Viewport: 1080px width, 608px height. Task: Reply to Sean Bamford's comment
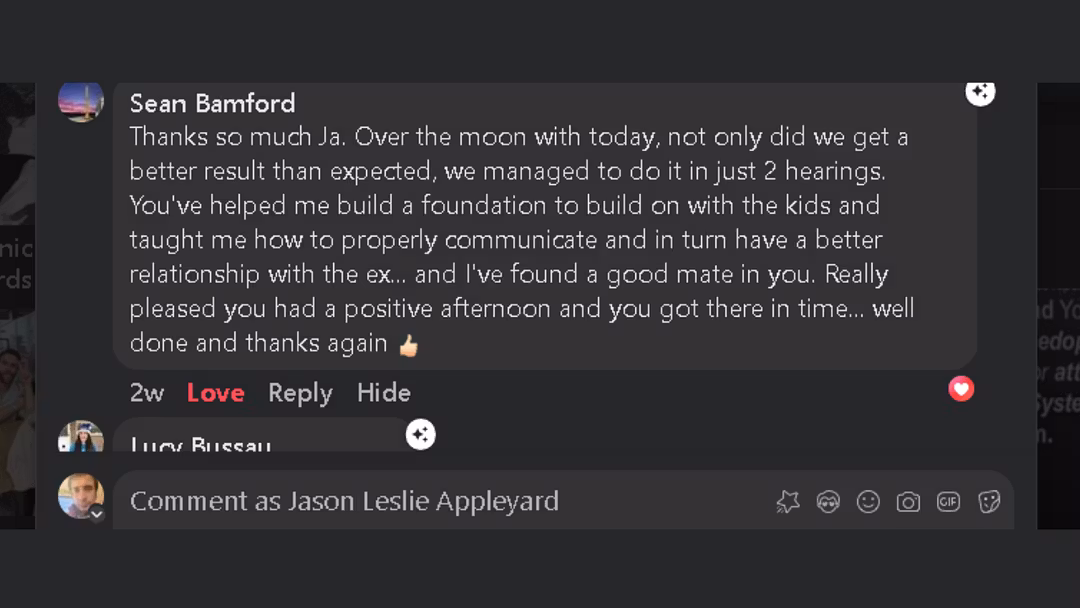tap(300, 393)
